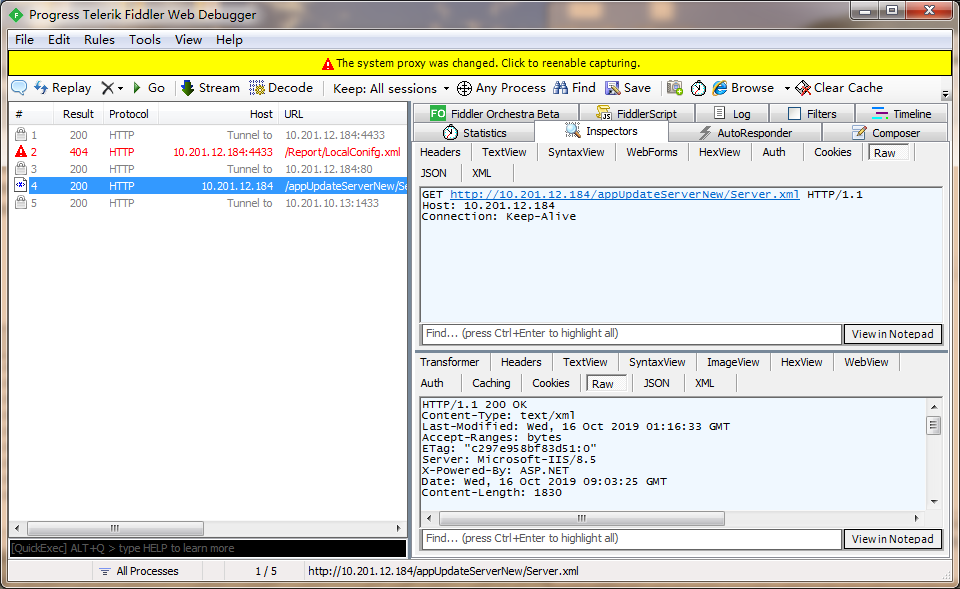
Task: Click View in Notepad for the request
Action: 893,333
